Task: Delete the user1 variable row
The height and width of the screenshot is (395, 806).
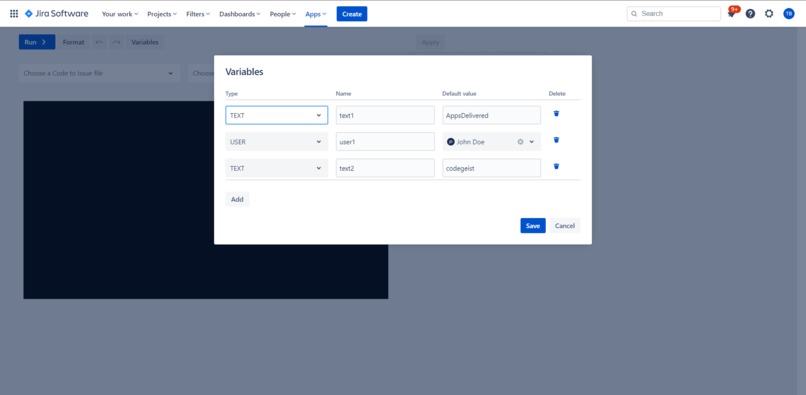Action: pyautogui.click(x=556, y=140)
